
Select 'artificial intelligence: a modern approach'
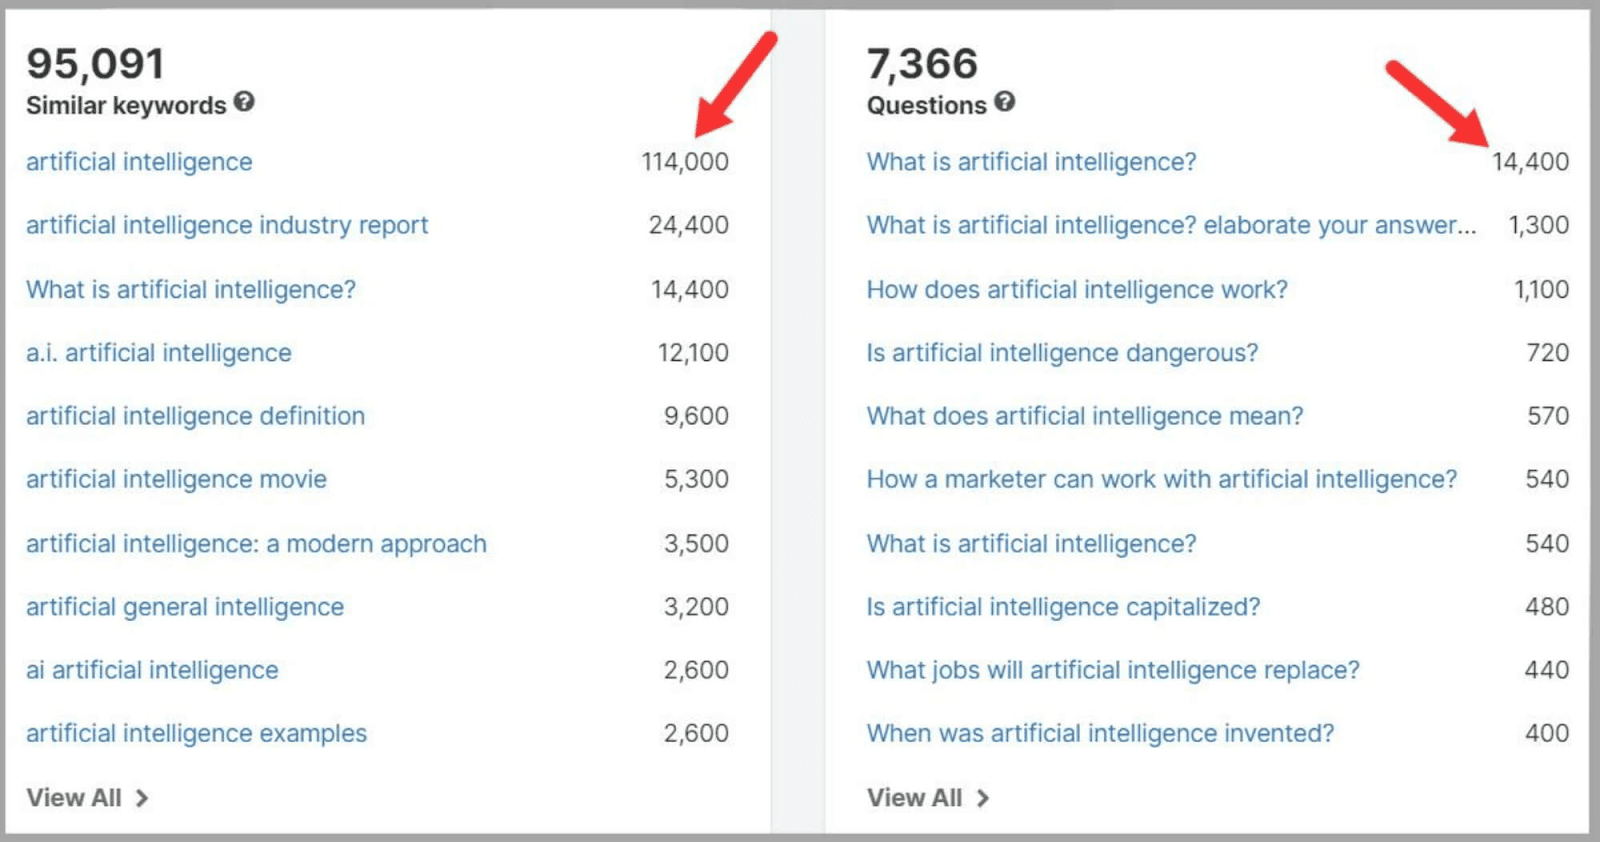click(x=256, y=543)
